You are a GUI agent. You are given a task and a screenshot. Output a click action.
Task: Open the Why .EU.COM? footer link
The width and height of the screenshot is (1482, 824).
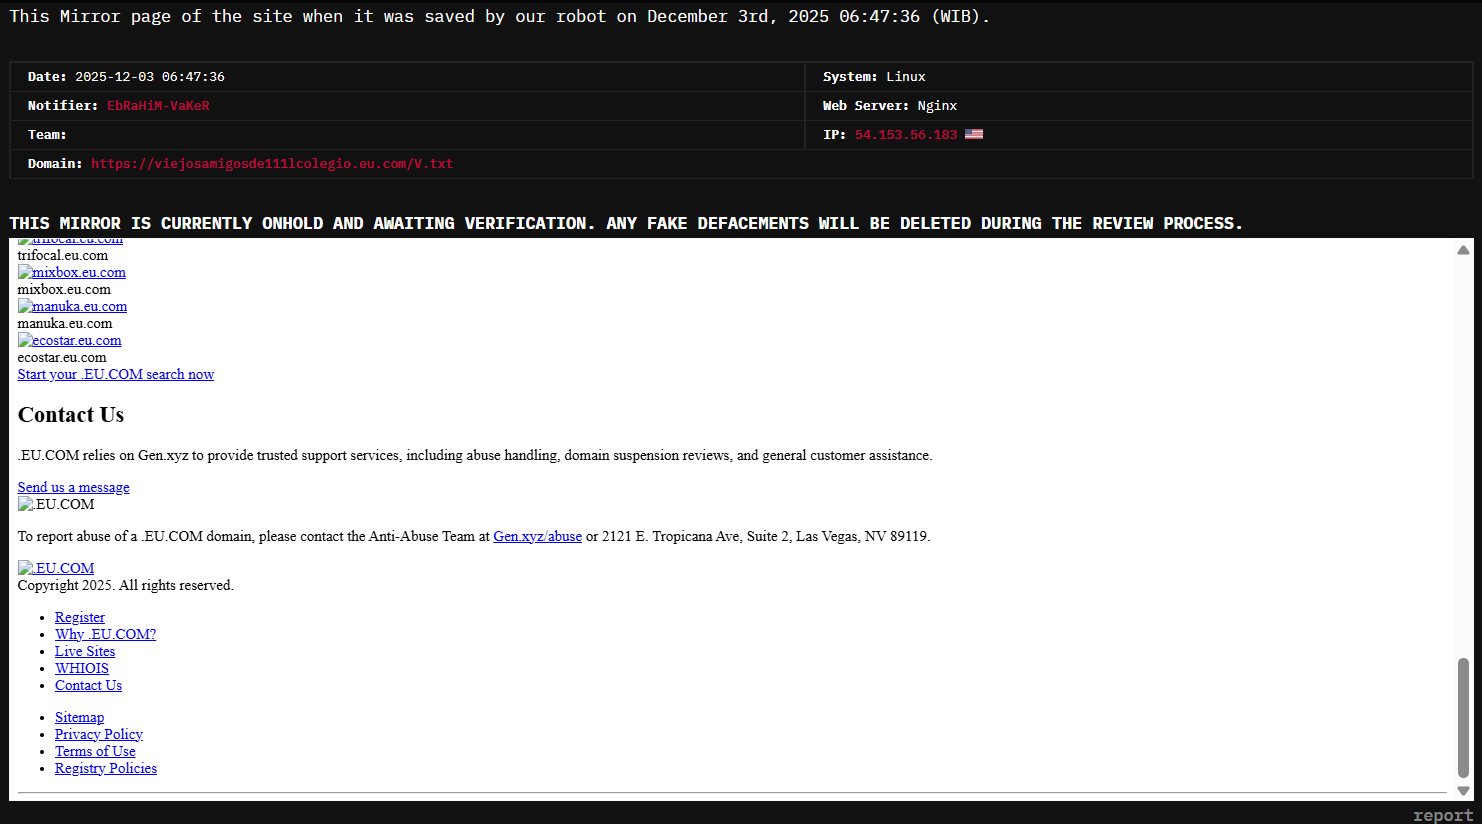(x=105, y=634)
